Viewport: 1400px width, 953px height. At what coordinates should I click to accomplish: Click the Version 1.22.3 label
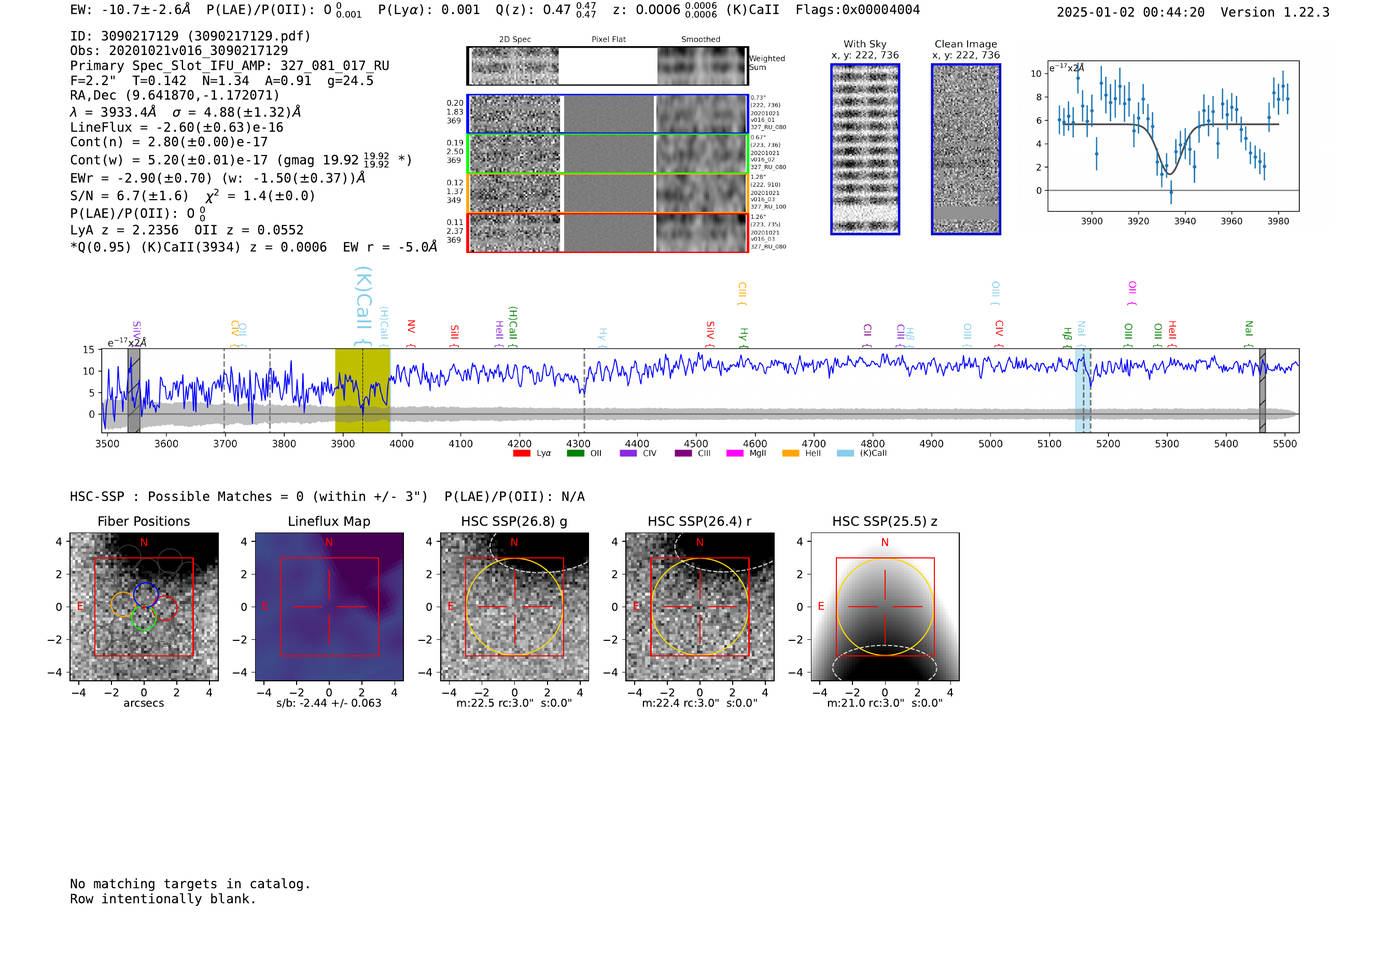coord(1275,12)
